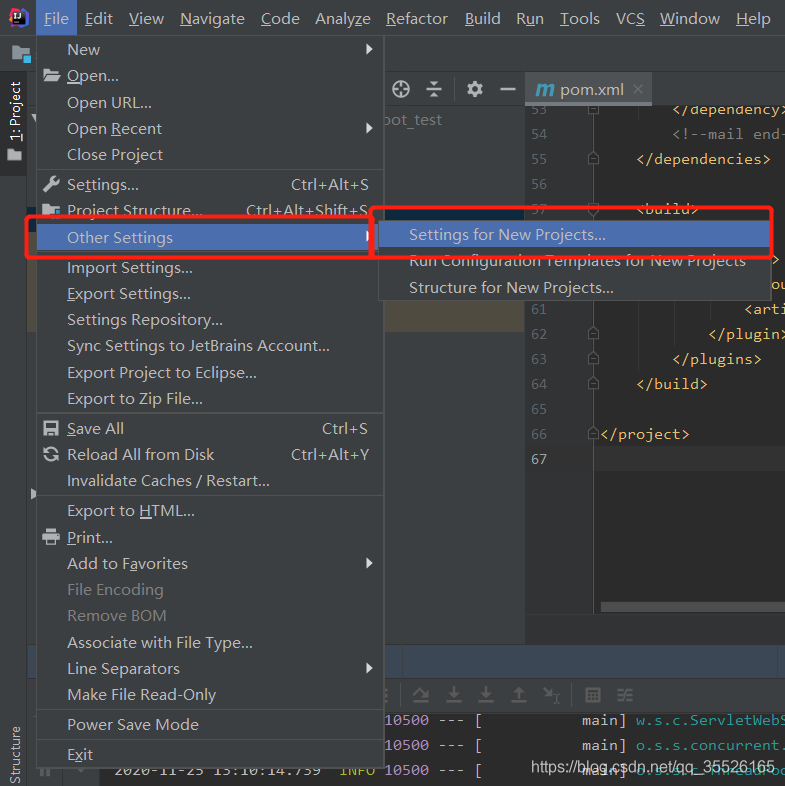The height and width of the screenshot is (786, 785).
Task: Open the File menu
Action: (x=56, y=19)
